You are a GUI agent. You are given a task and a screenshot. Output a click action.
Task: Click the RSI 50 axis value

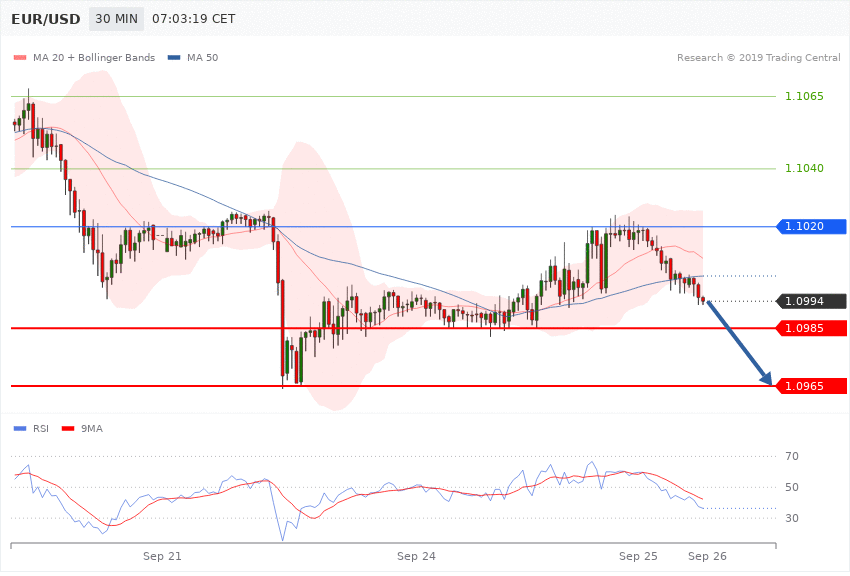coord(792,487)
